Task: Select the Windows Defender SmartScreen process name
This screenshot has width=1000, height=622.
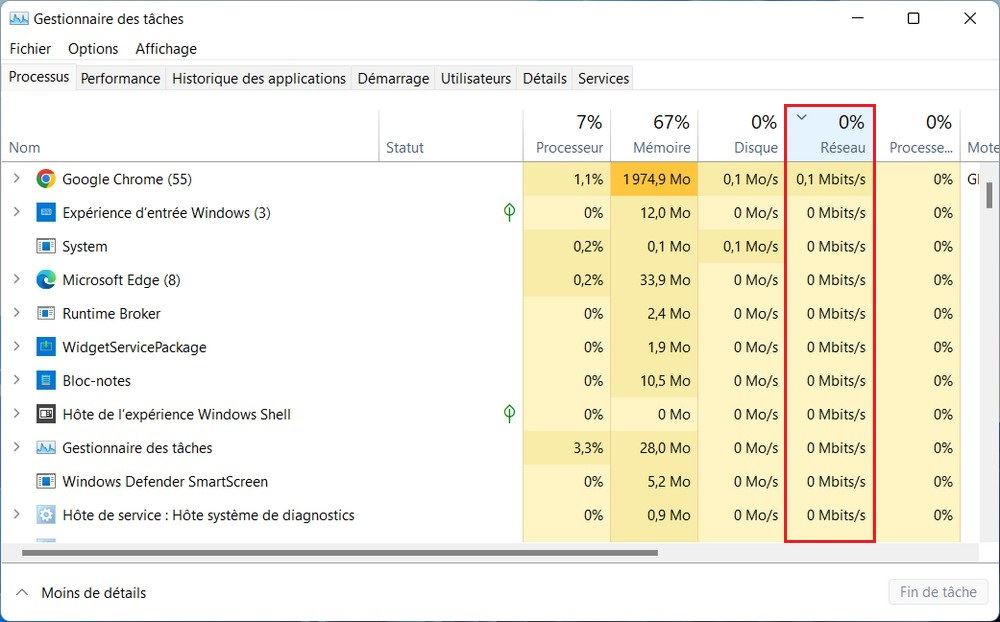Action: click(165, 482)
